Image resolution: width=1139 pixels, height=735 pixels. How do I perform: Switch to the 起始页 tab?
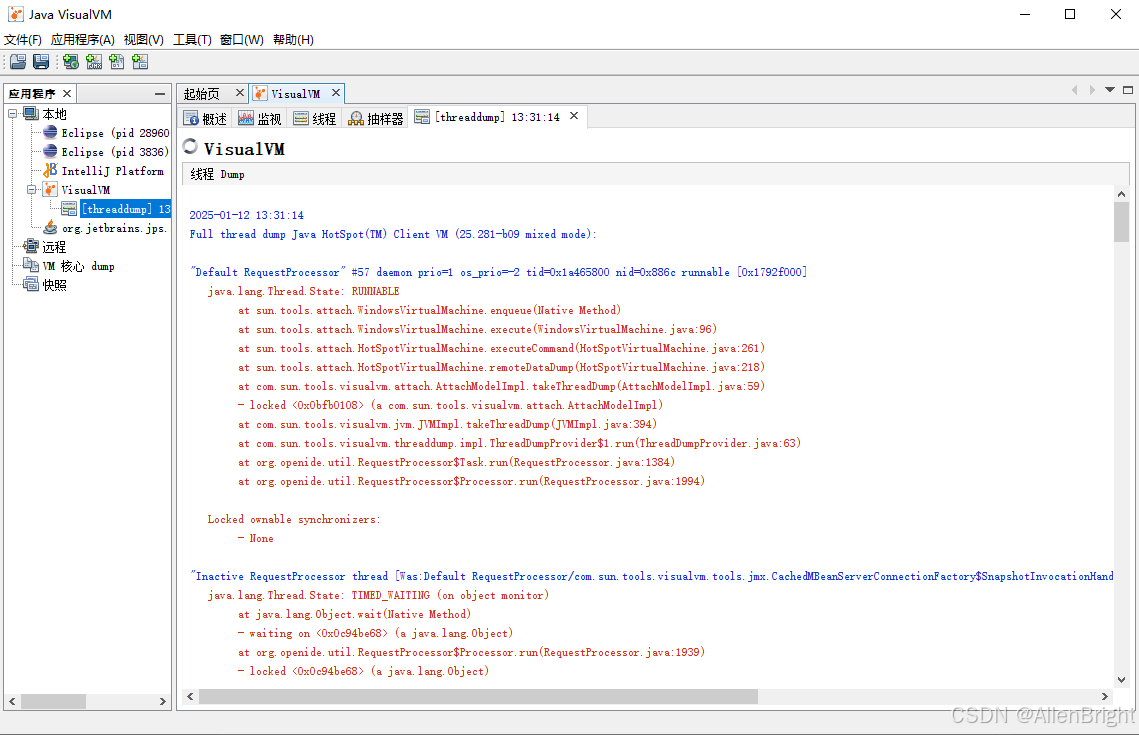coord(202,94)
